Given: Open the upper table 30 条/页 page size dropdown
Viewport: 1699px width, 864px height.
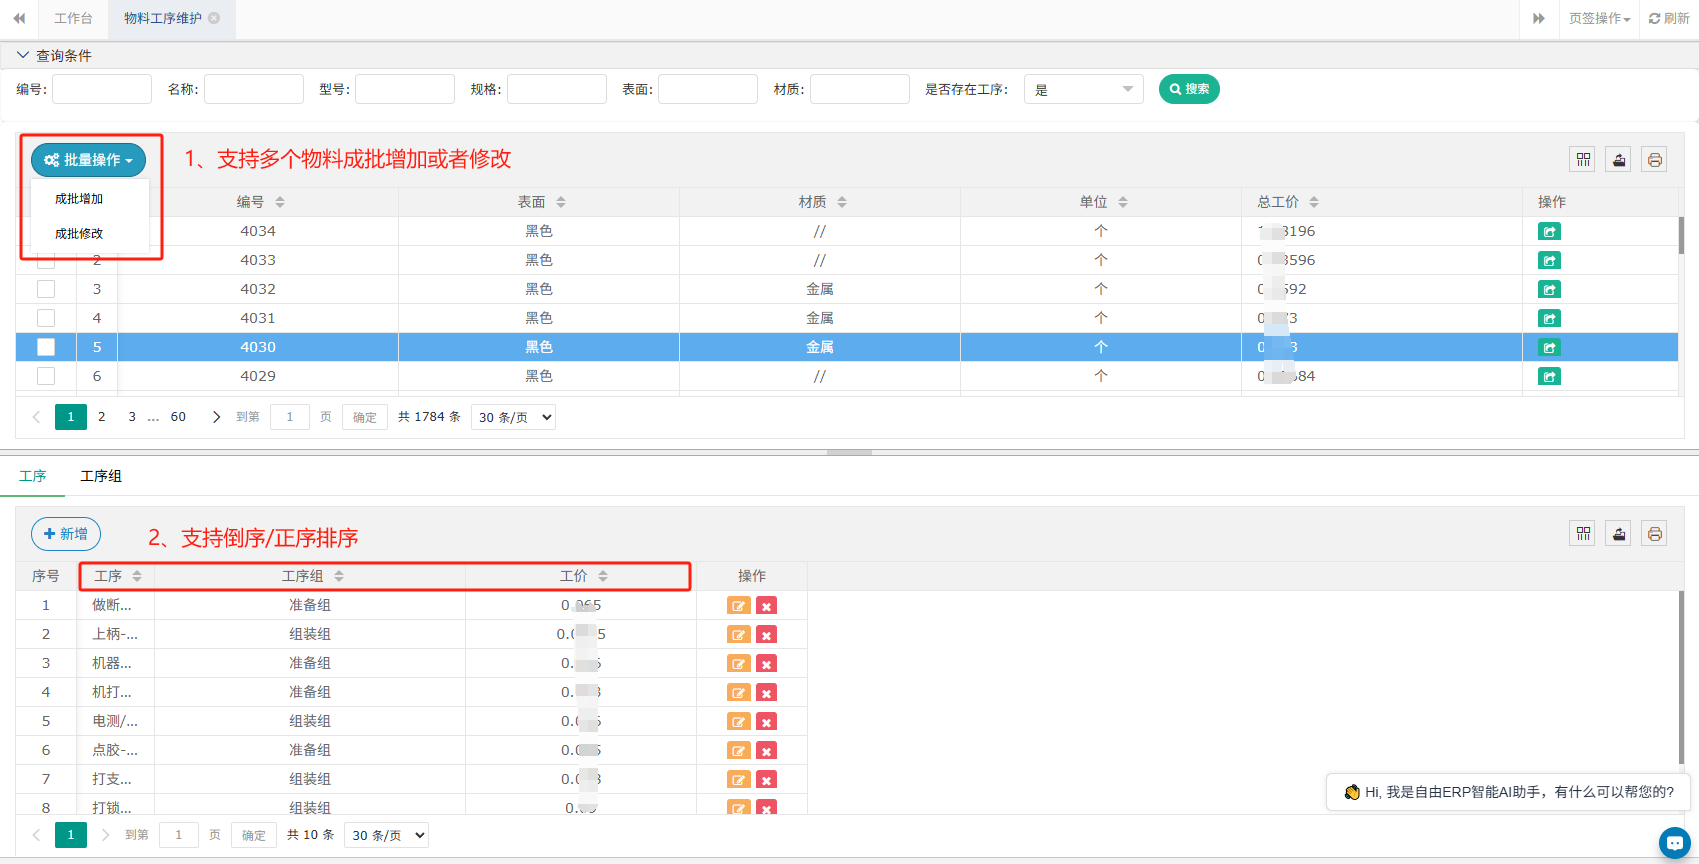Looking at the screenshot, I should 513,418.
